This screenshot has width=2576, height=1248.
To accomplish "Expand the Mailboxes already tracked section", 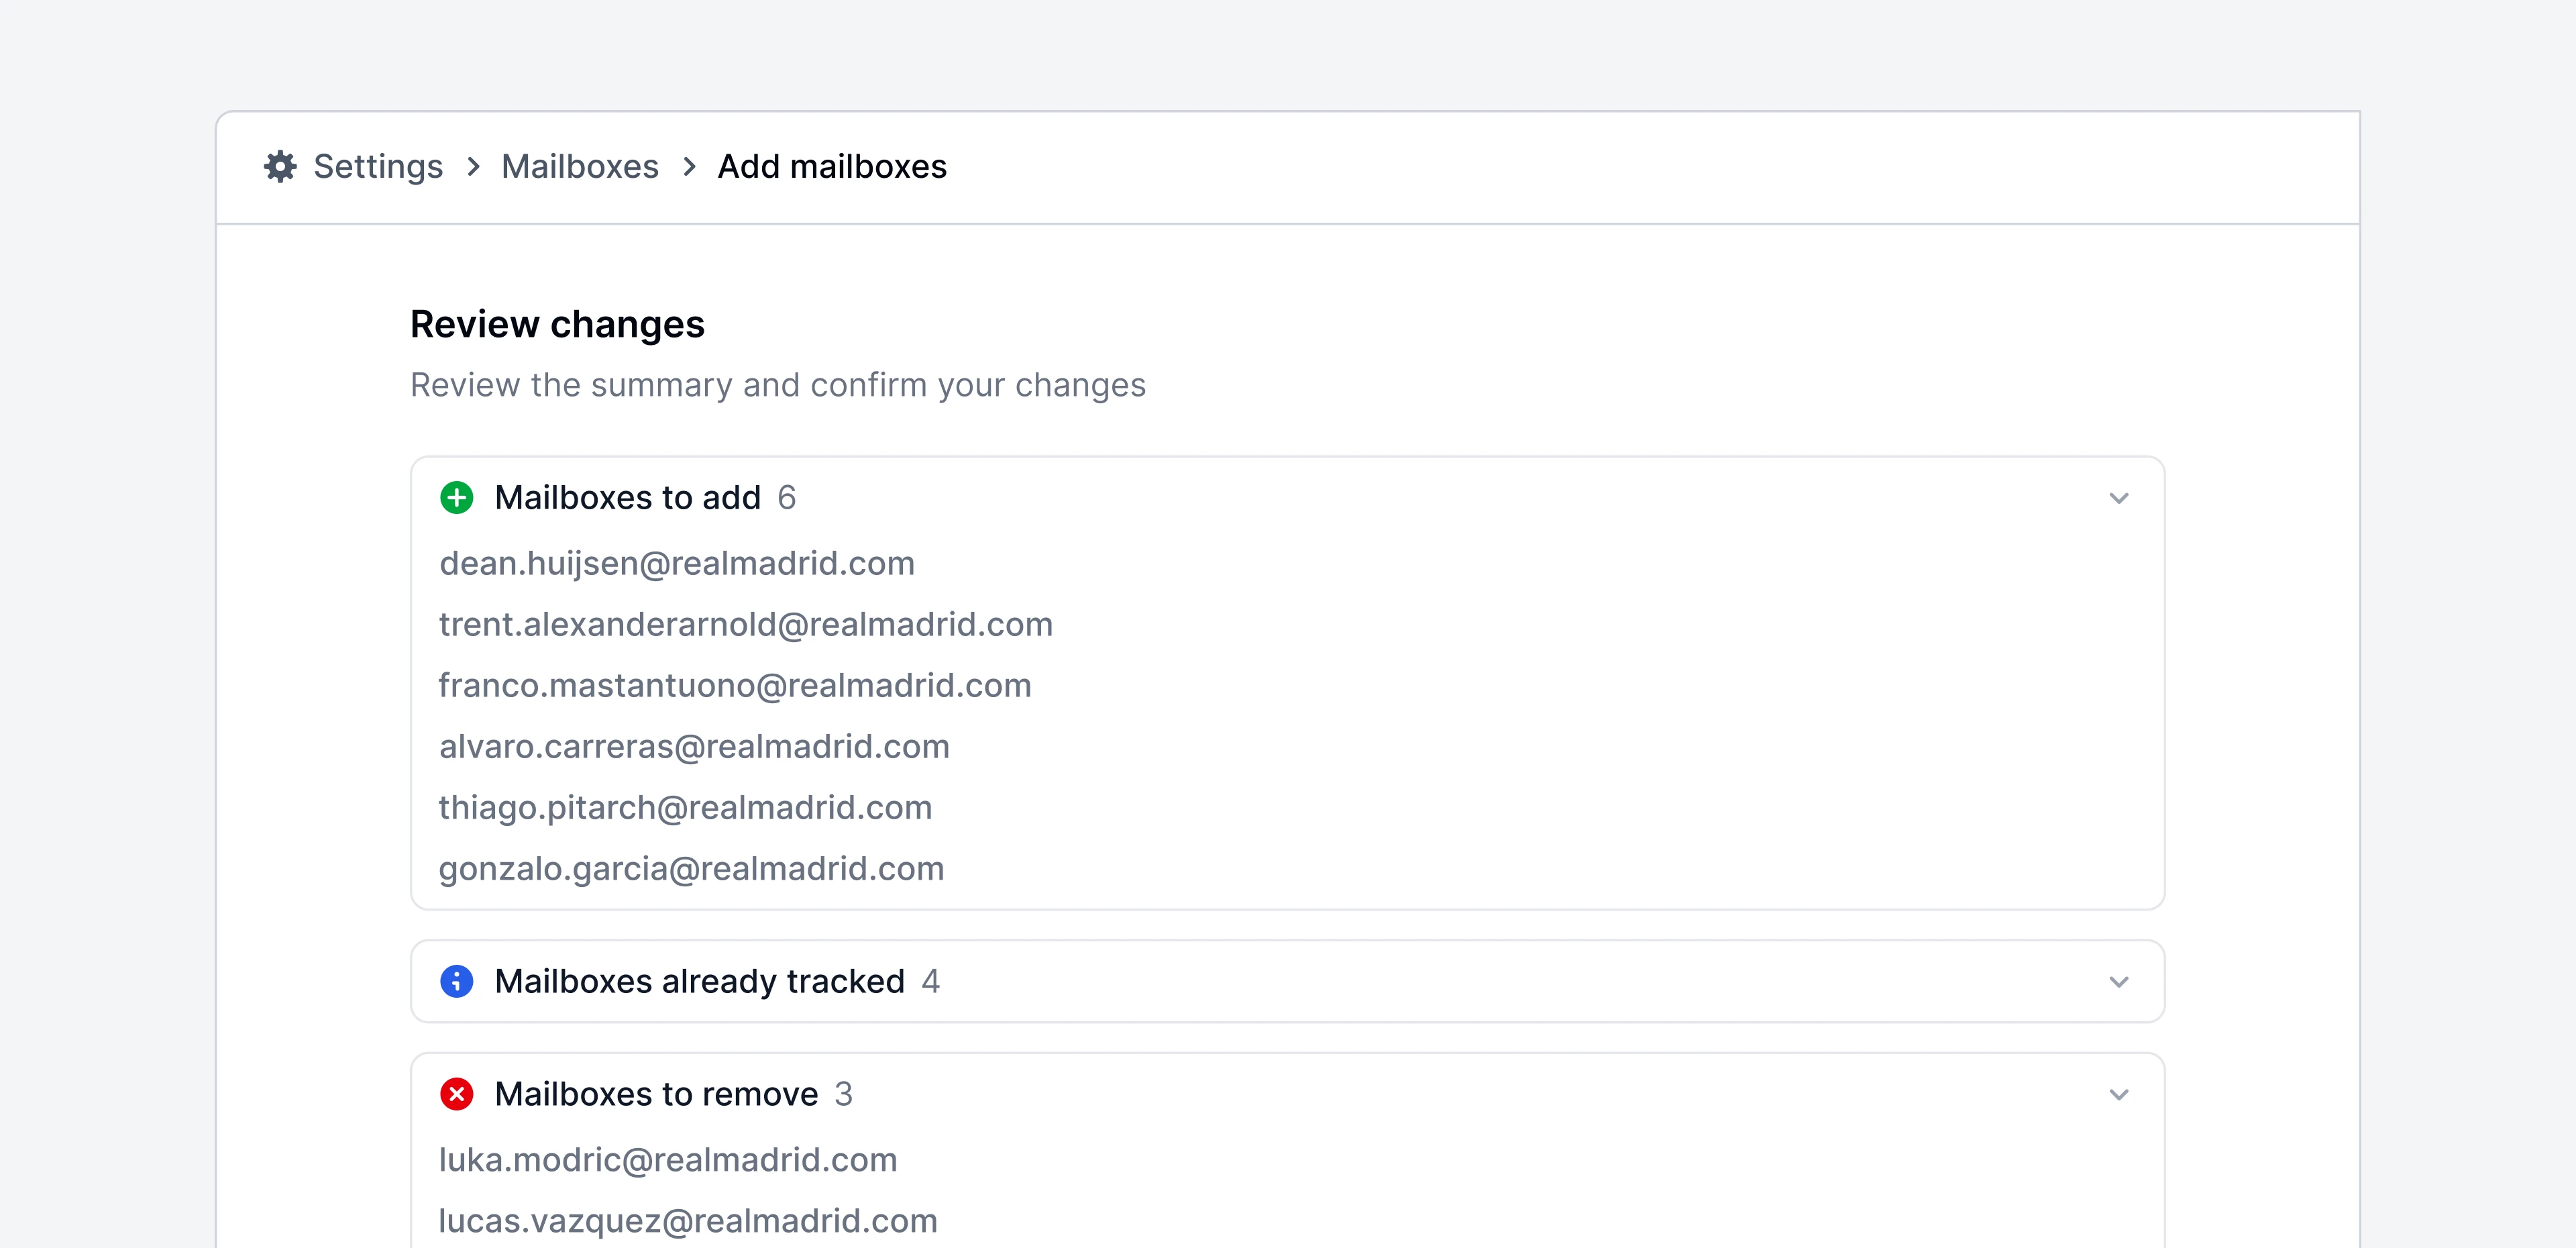I will coord(2118,982).
